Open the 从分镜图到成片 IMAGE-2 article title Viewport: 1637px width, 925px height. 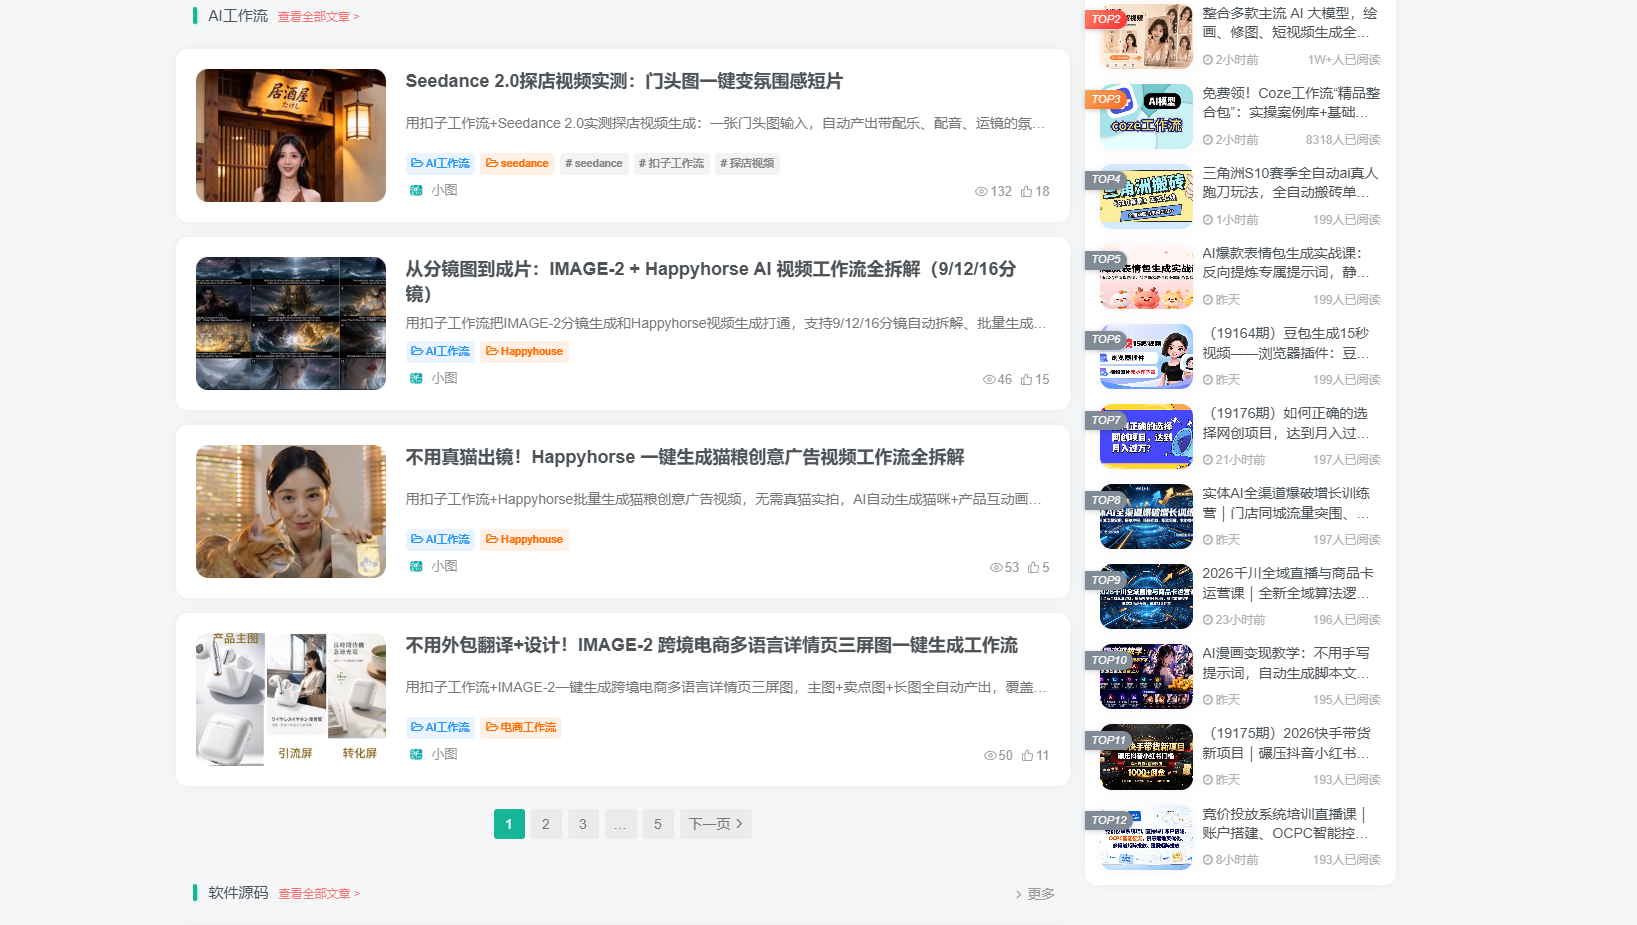(x=711, y=281)
